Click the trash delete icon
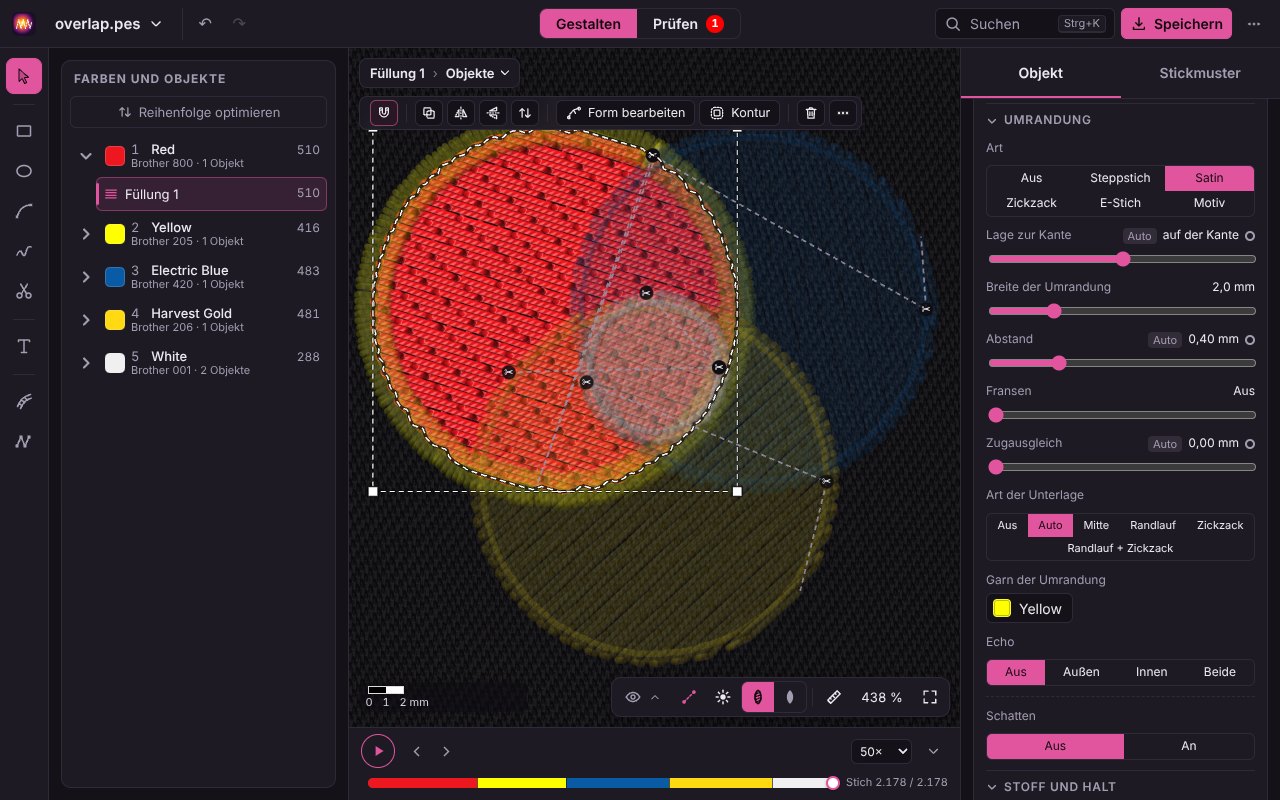This screenshot has height=800, width=1280. (811, 113)
